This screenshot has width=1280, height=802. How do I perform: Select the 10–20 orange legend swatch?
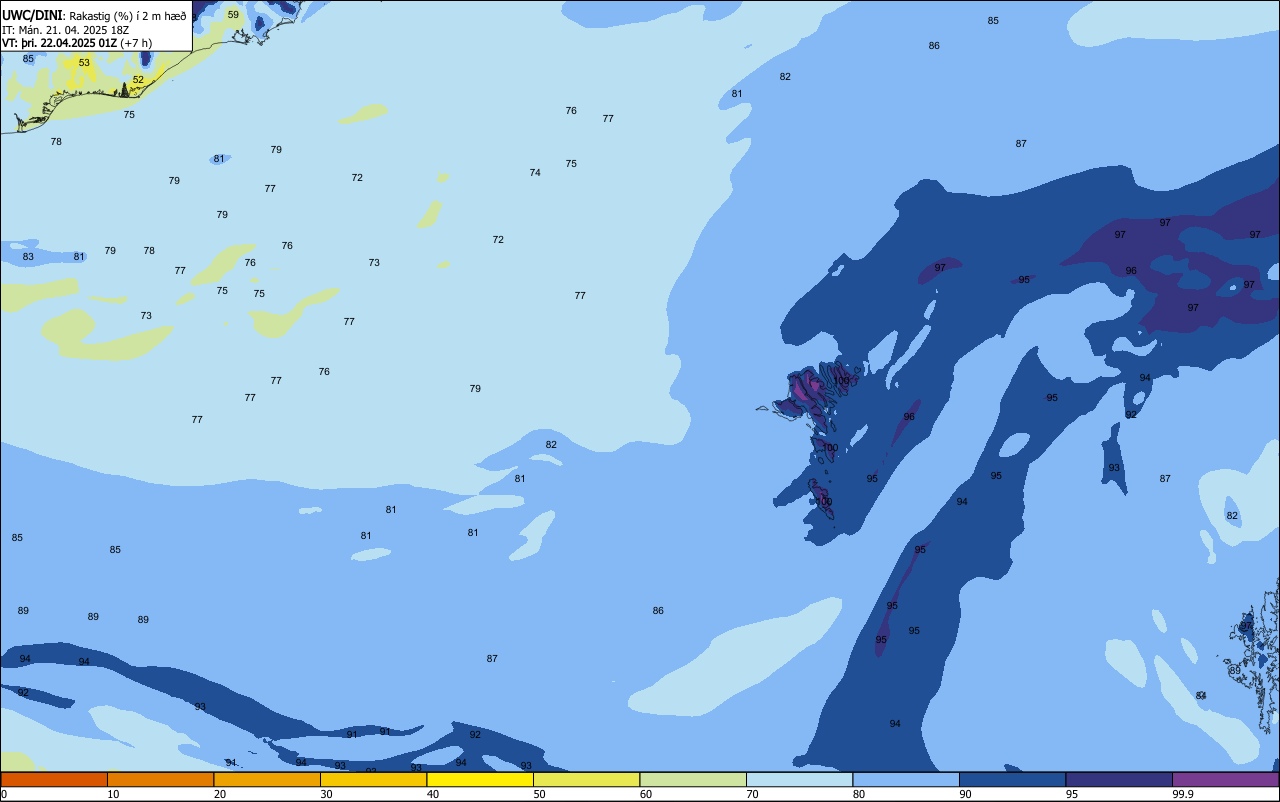[160, 779]
